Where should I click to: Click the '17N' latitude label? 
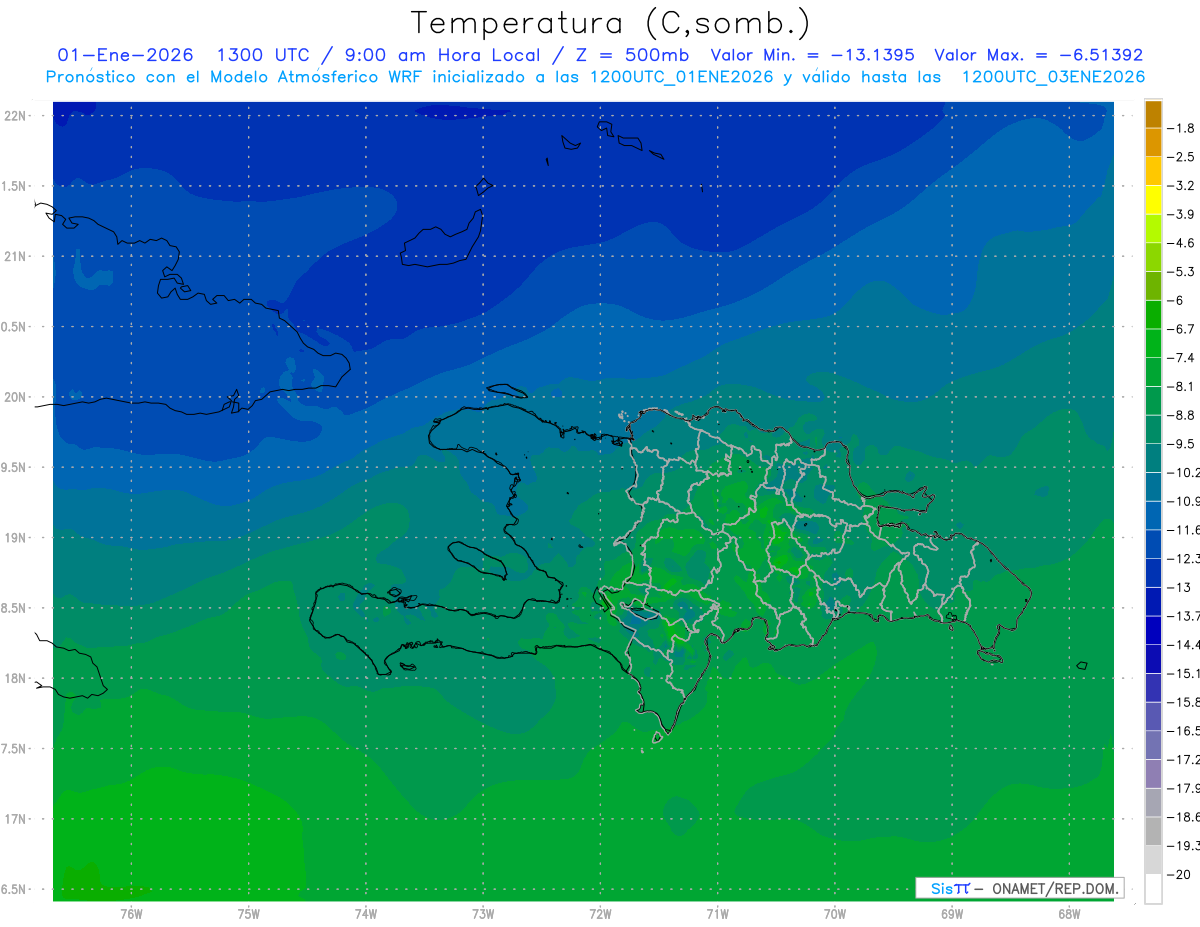[x=14, y=819]
